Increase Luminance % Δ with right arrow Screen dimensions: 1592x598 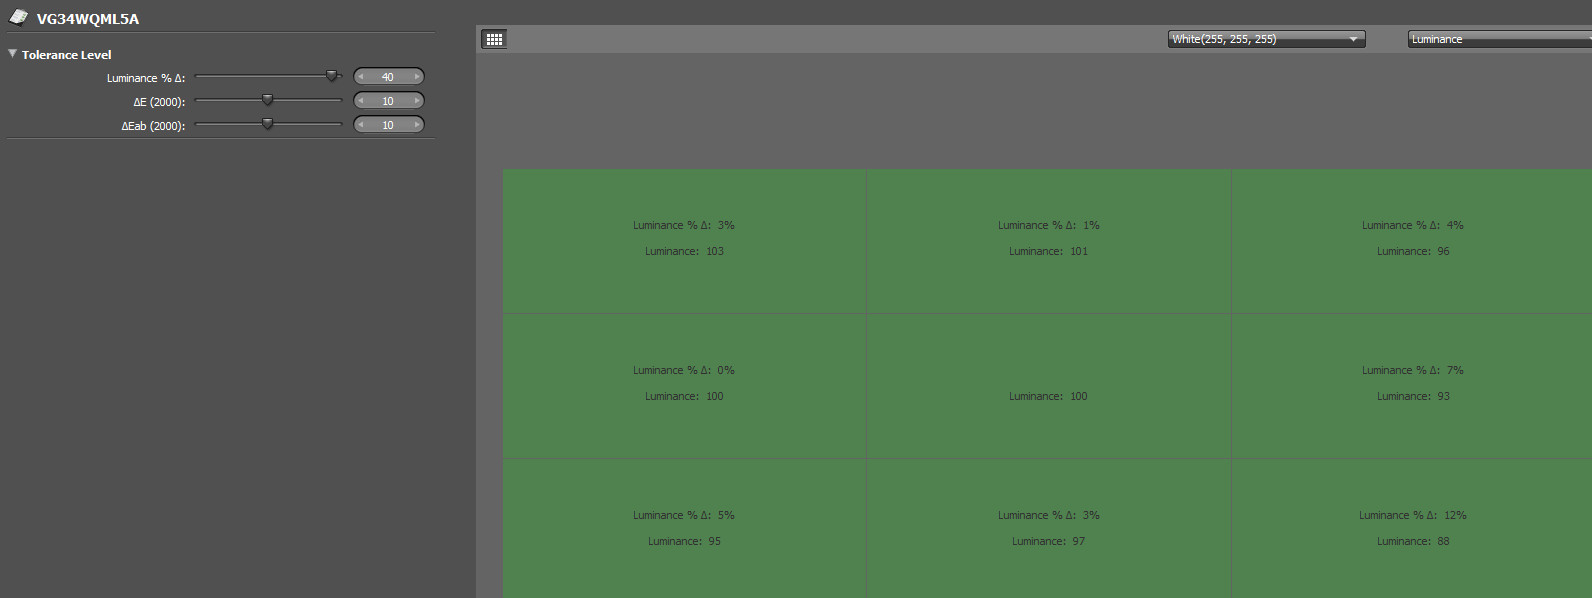[417, 77]
